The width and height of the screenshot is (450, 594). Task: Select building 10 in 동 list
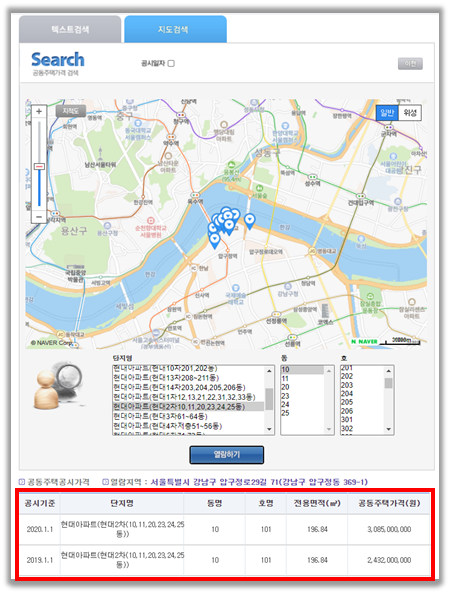point(302,369)
